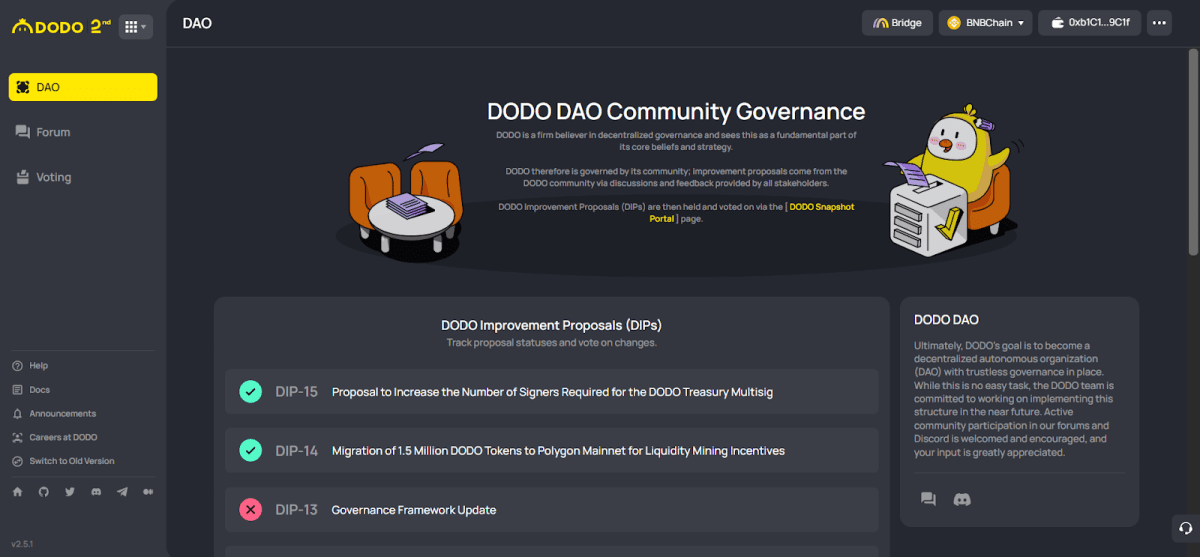Viewport: 1200px width, 557px height.
Task: Click the Careers at DODO icon
Action: pyautogui.click(x=17, y=438)
